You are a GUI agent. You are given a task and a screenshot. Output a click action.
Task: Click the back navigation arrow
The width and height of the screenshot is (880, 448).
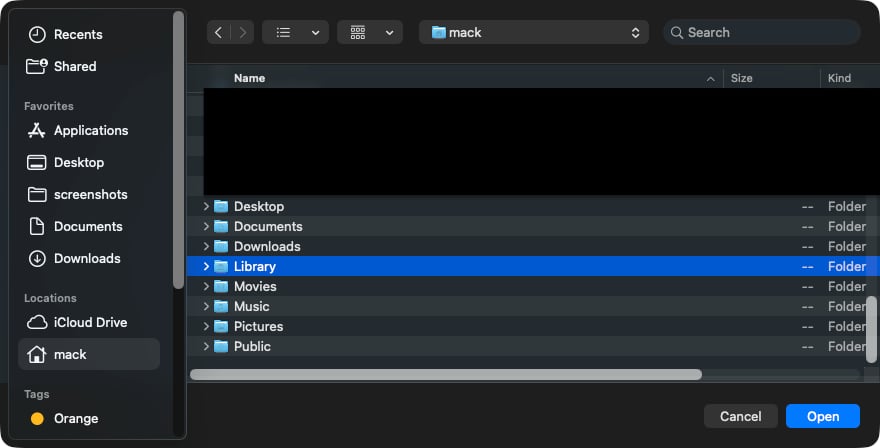[x=219, y=32]
